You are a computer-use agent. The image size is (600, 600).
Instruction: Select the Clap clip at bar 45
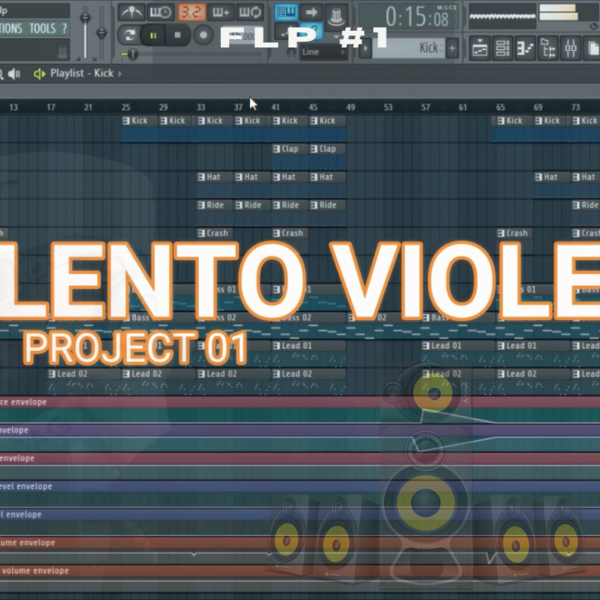(328, 157)
